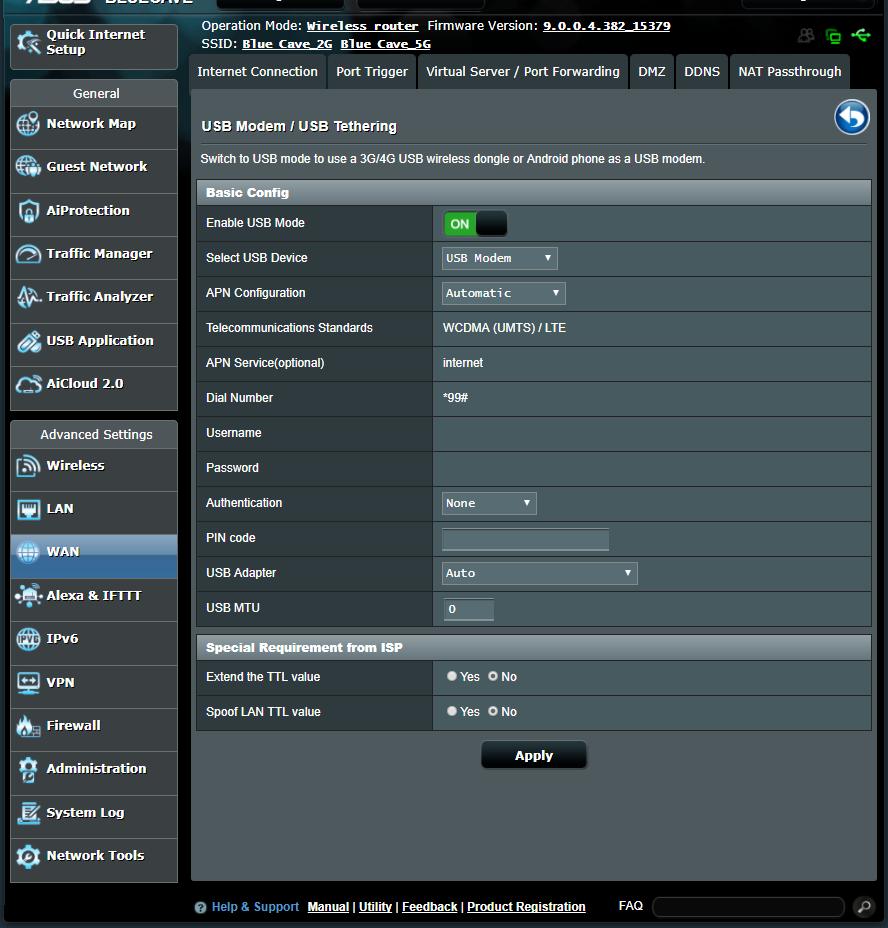Click the Apply button

(534, 755)
